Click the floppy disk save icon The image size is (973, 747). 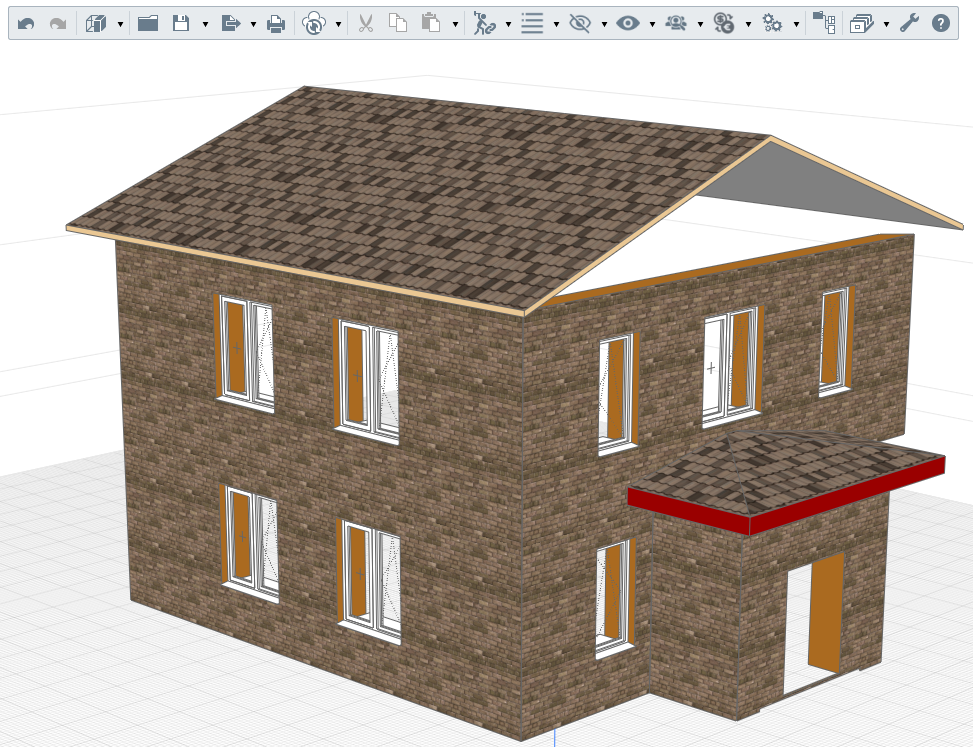coord(181,24)
